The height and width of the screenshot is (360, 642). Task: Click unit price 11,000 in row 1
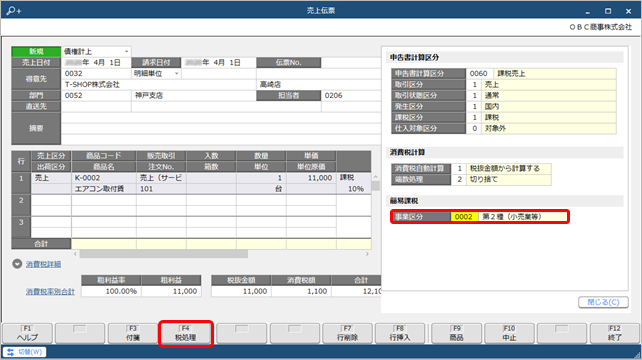pos(311,178)
